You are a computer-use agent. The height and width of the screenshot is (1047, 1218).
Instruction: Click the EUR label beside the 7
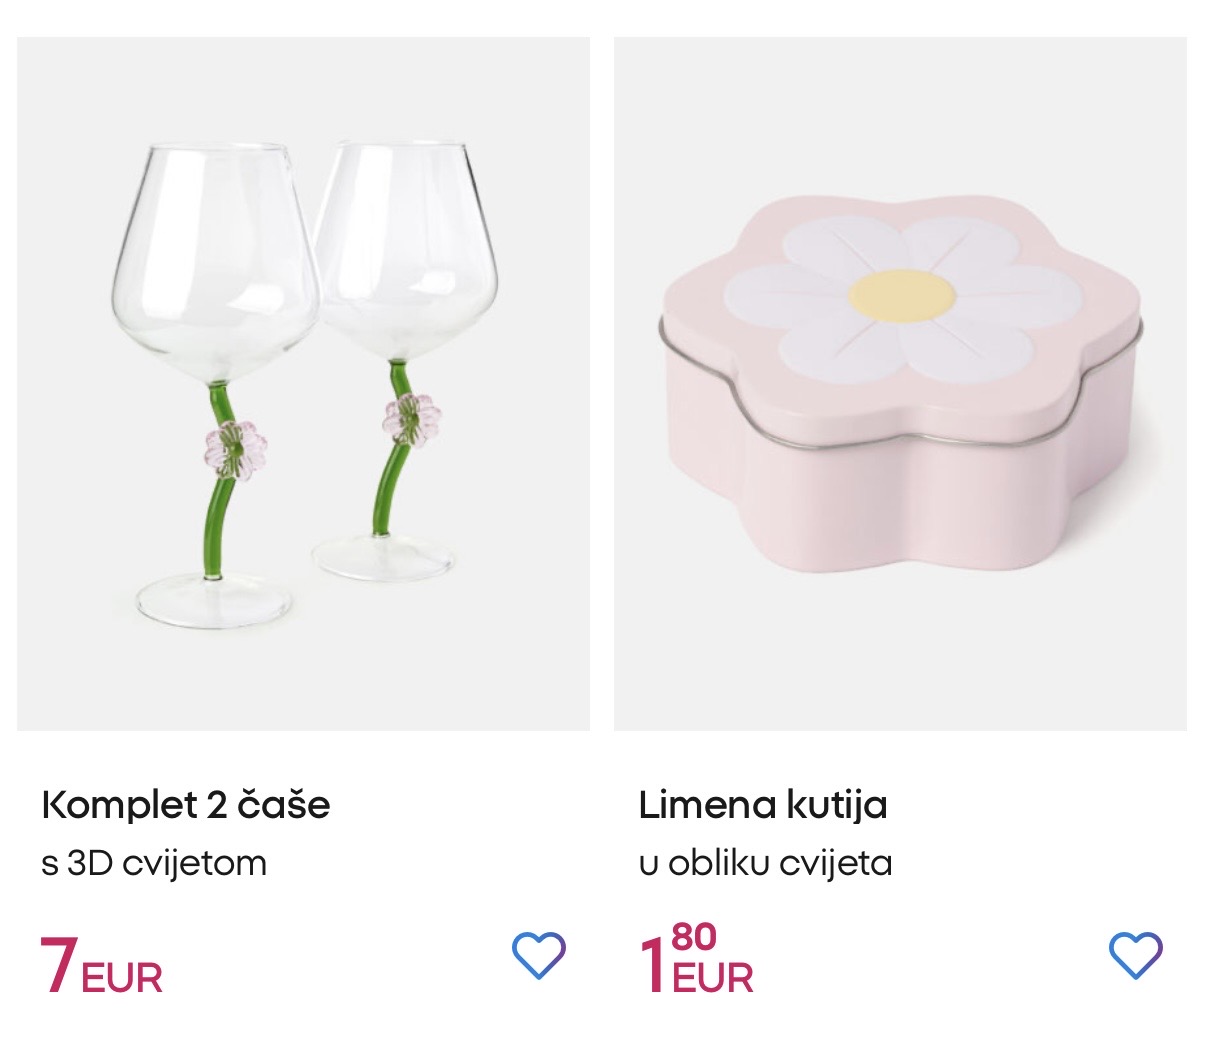[x=122, y=977]
